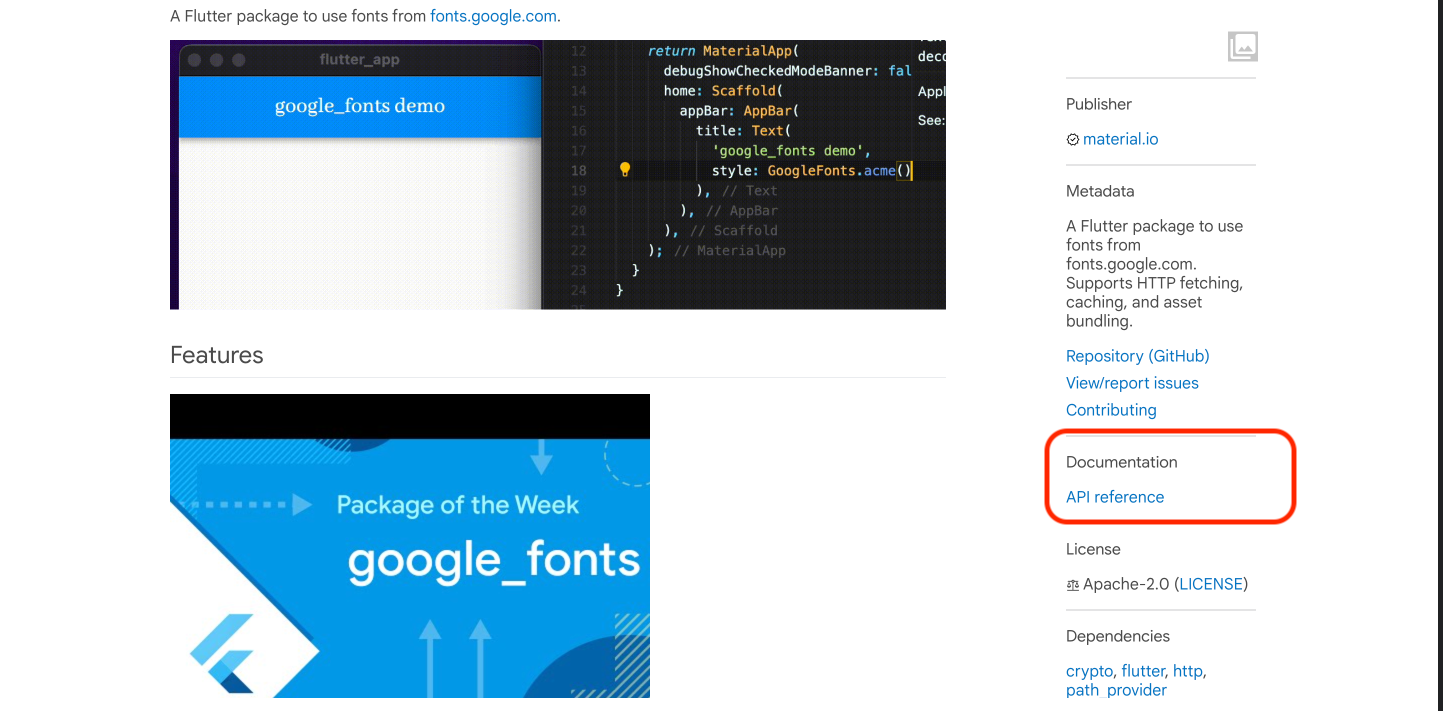Screen dimensions: 1443x711
Task: Click the sidebar text 'Supports HTTP fetching'
Action: (x=1154, y=283)
